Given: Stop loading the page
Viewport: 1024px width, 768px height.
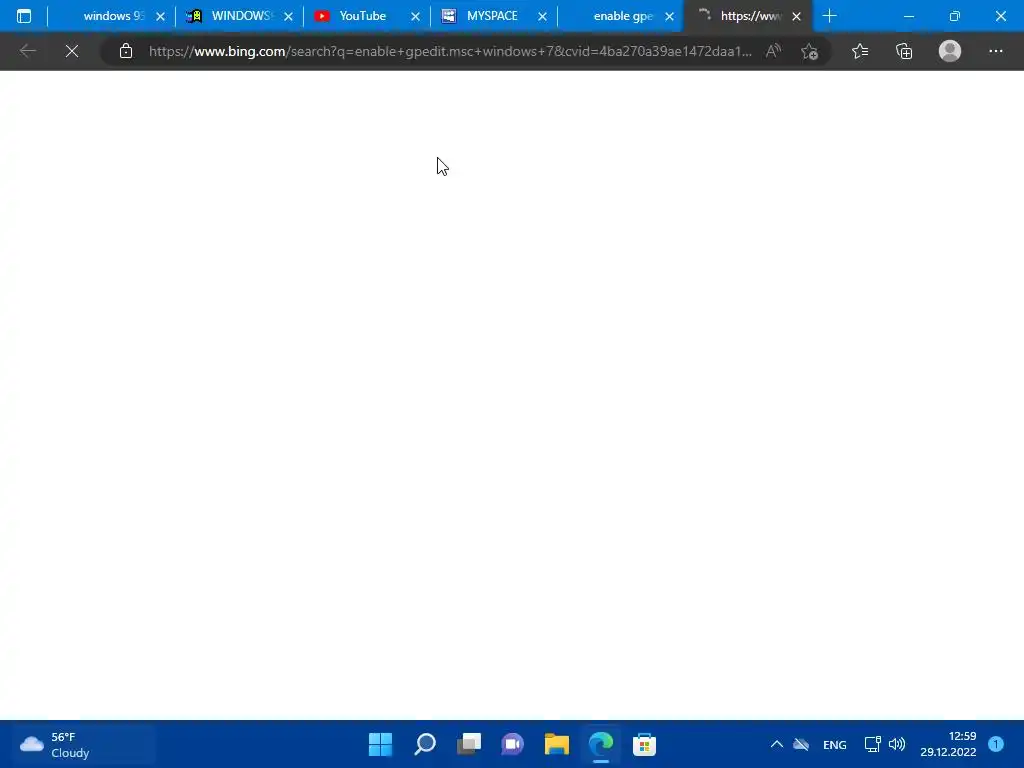Looking at the screenshot, I should coord(72,51).
